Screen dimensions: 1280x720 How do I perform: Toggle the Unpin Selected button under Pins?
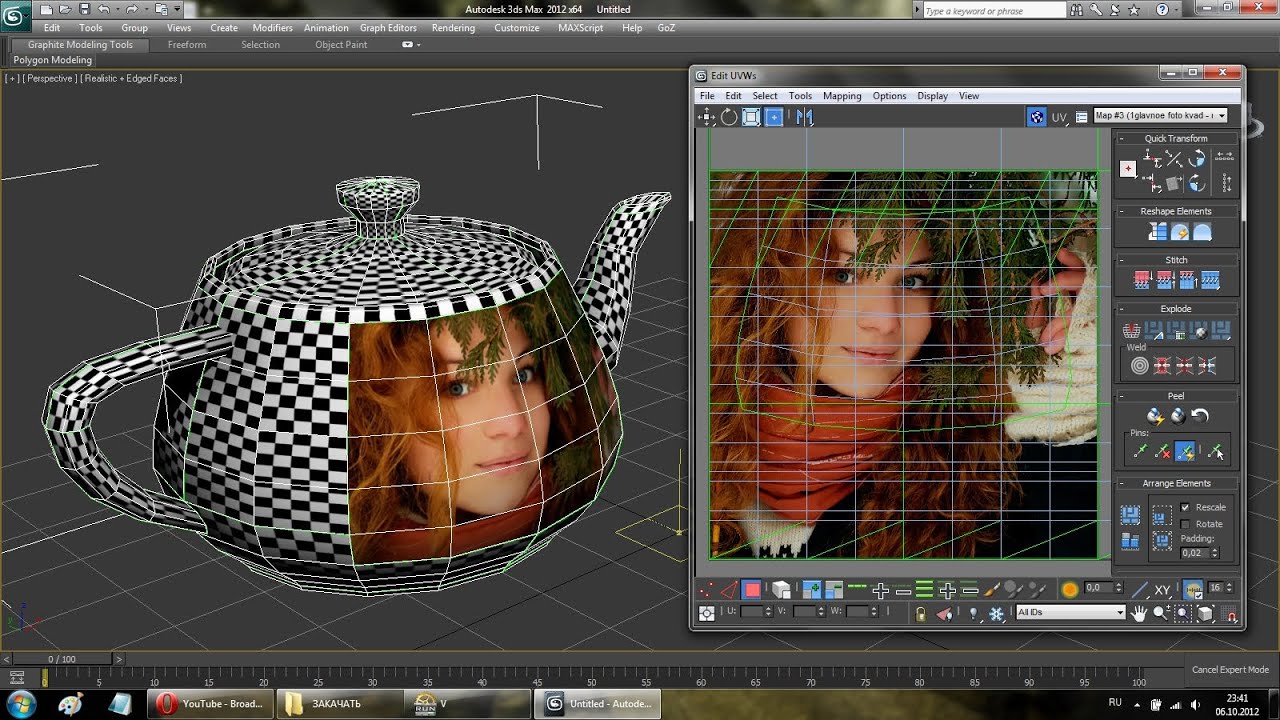click(x=1162, y=452)
